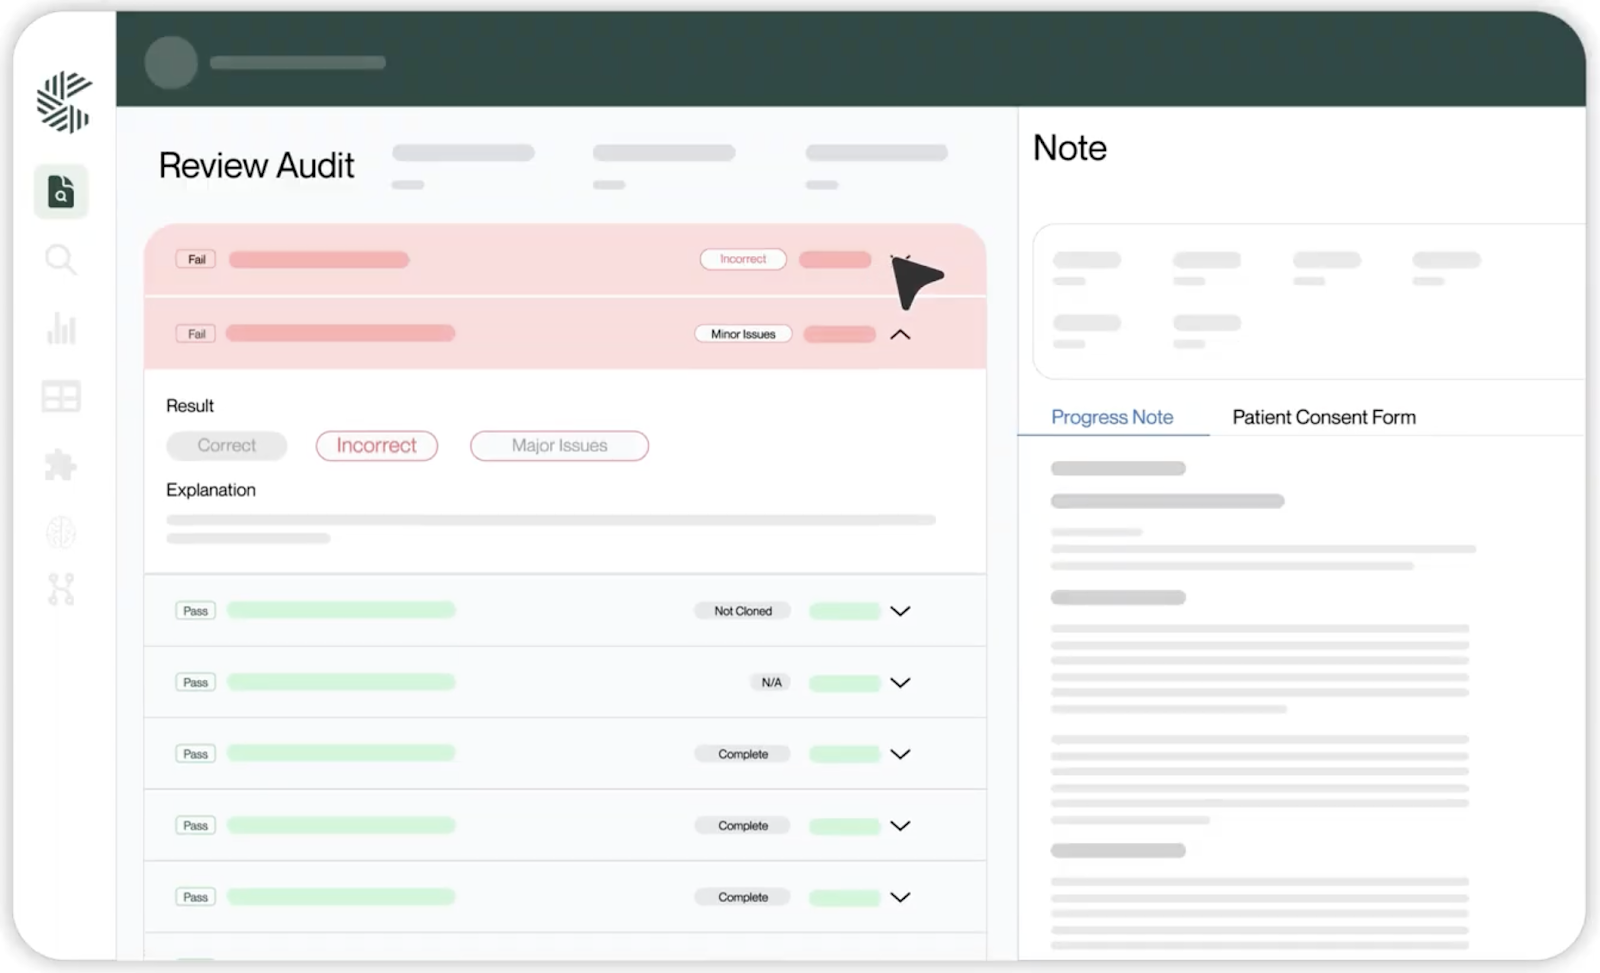Click the Note panel heading
The height and width of the screenshot is (973, 1600).
[x=1070, y=148]
